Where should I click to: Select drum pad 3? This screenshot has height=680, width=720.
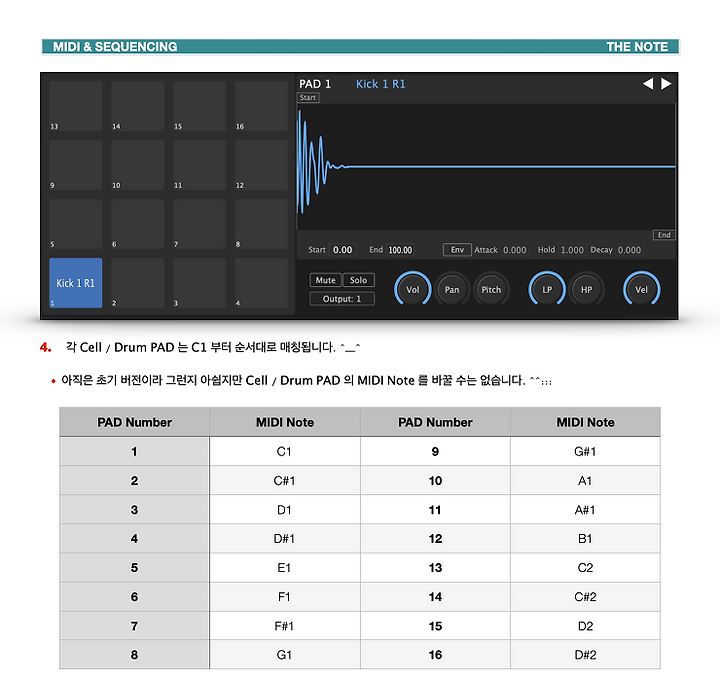click(199, 283)
